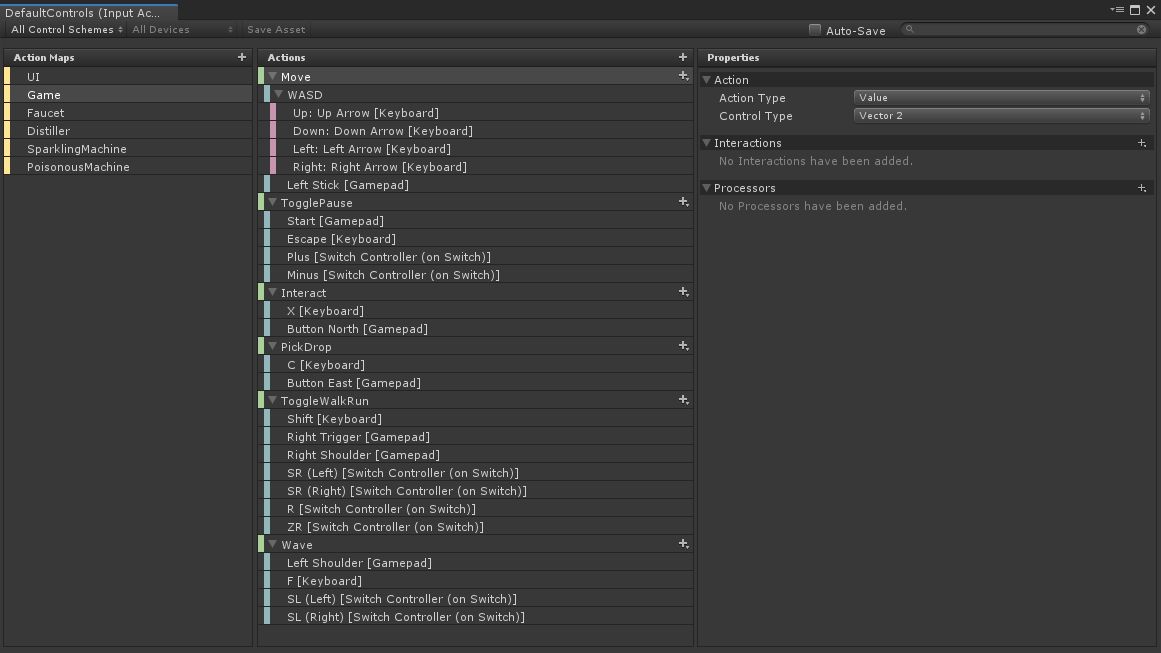The width and height of the screenshot is (1161, 653).
Task: Collapse the Action properties section
Action: (x=706, y=80)
